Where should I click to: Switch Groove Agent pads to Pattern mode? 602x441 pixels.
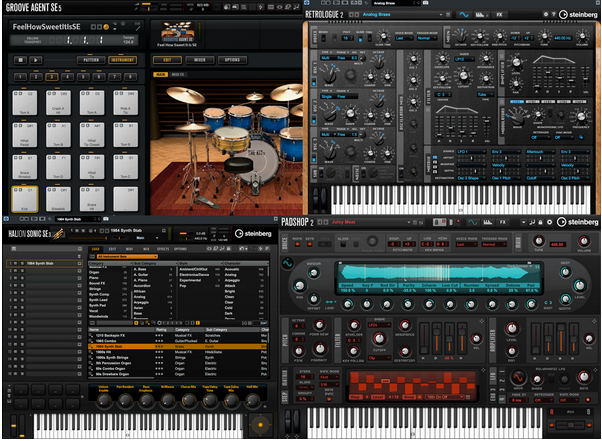(x=91, y=60)
